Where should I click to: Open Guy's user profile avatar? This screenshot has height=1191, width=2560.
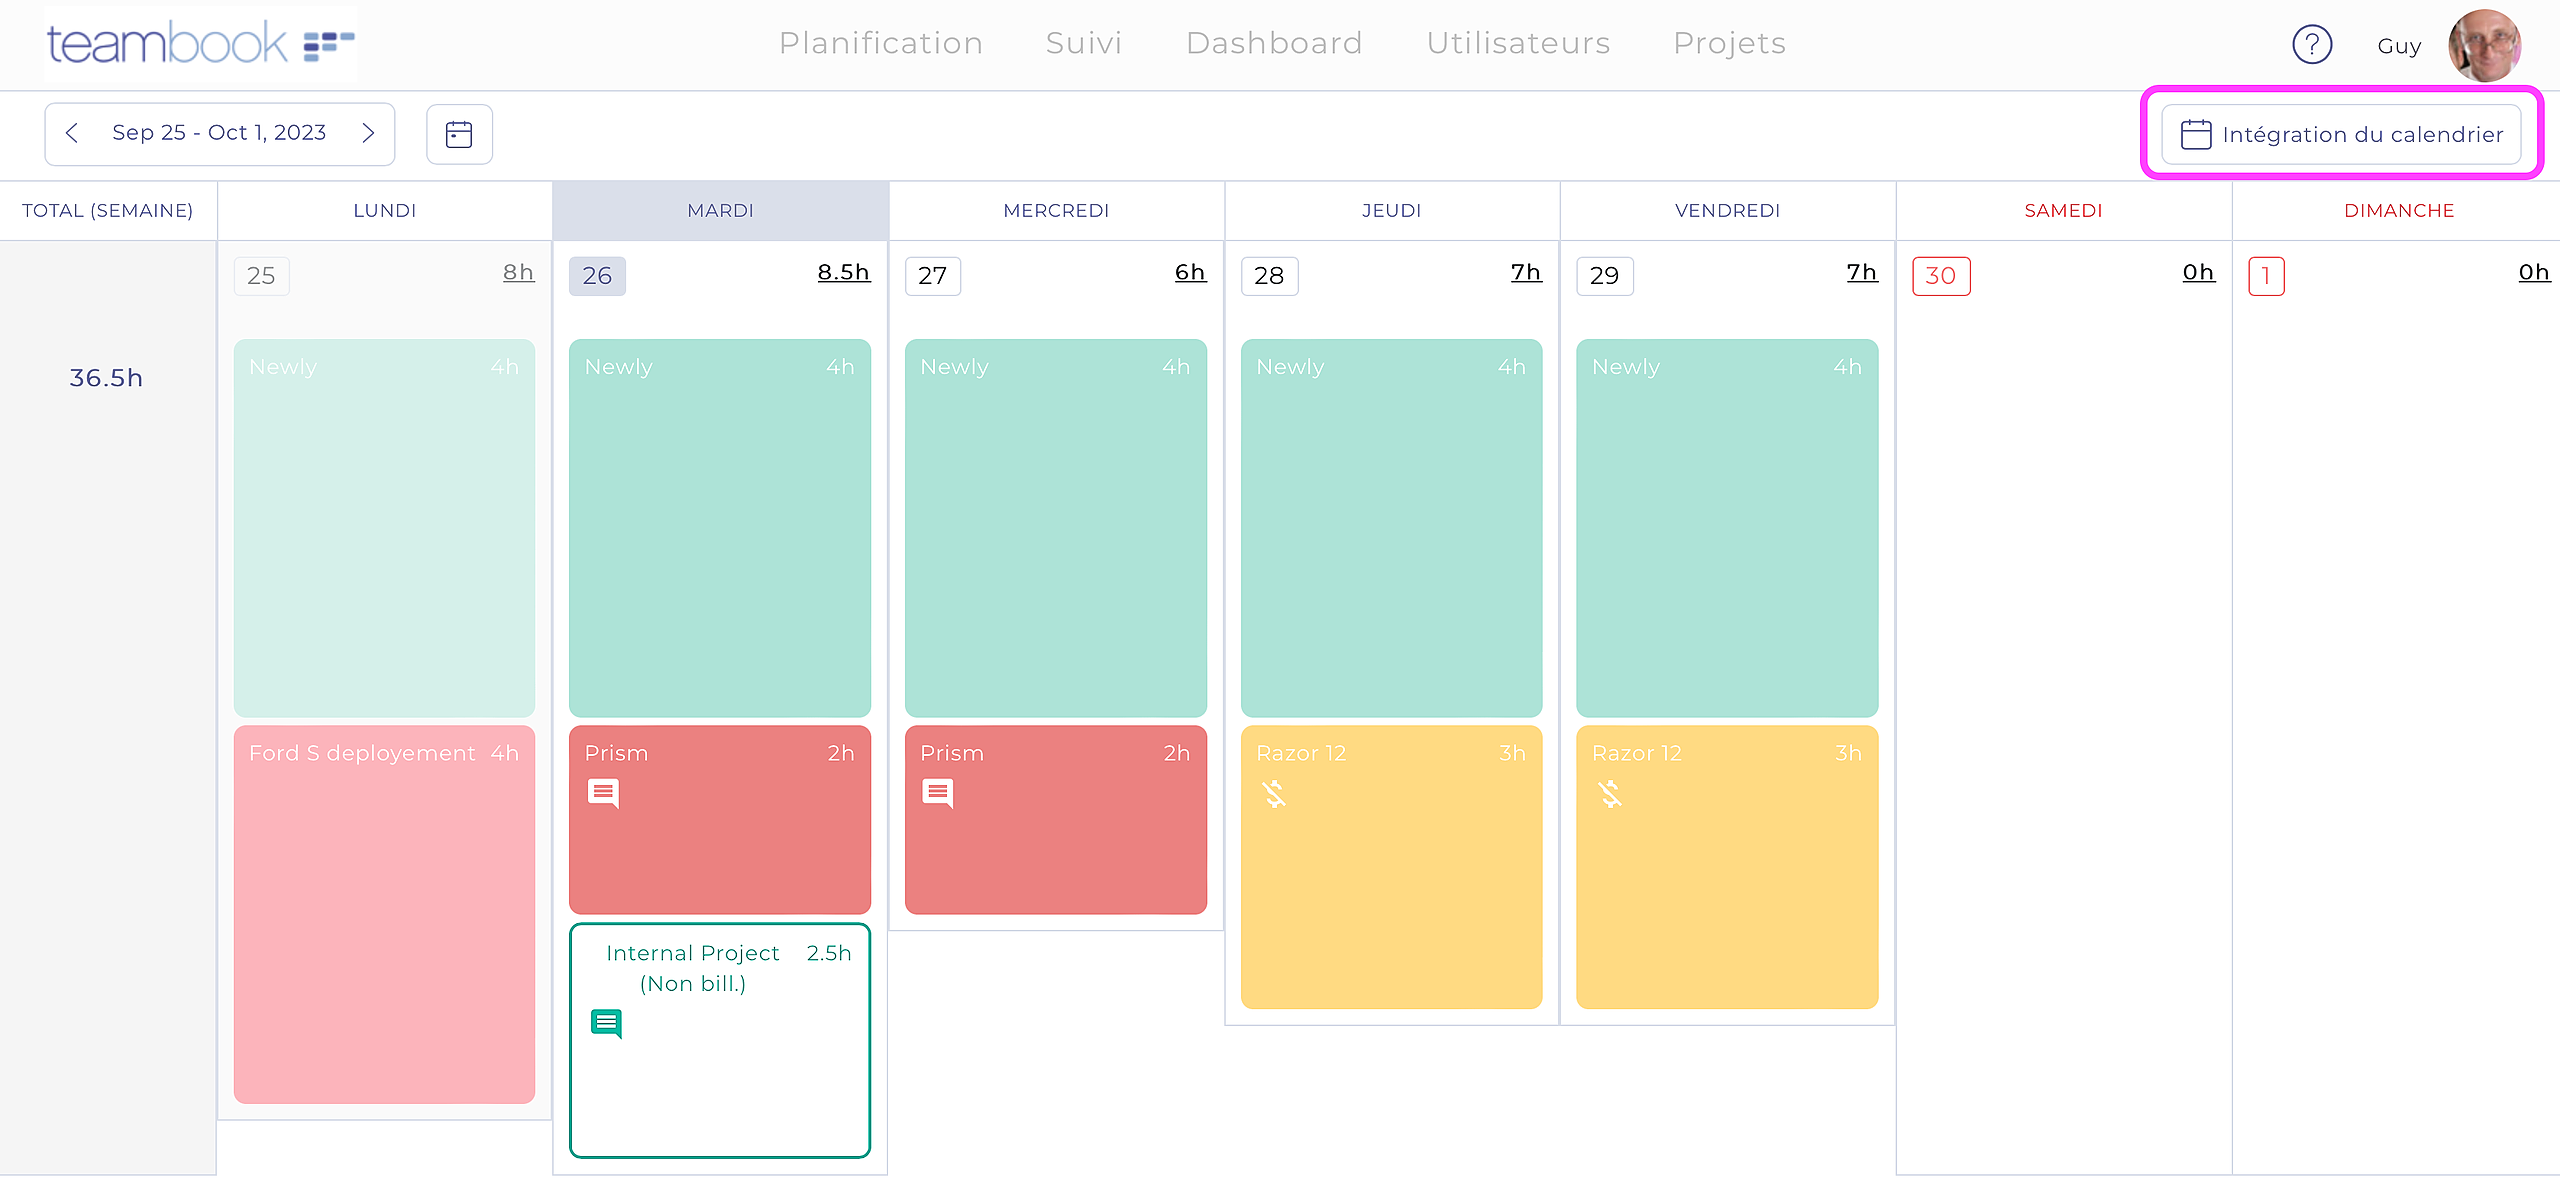[2484, 45]
